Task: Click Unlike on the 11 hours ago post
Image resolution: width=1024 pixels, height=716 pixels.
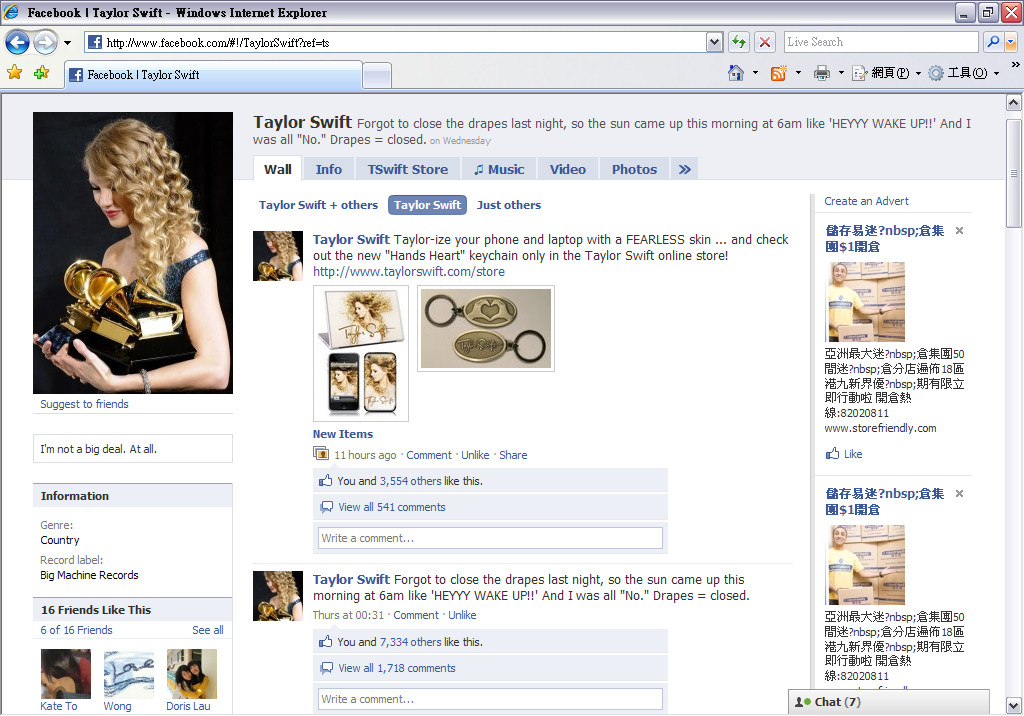Action: (475, 455)
